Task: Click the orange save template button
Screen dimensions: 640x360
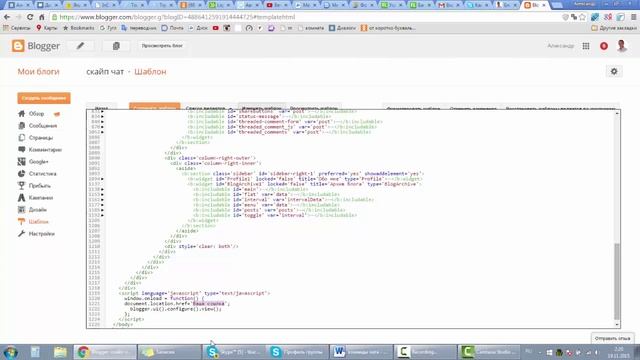Action: [x=154, y=107]
